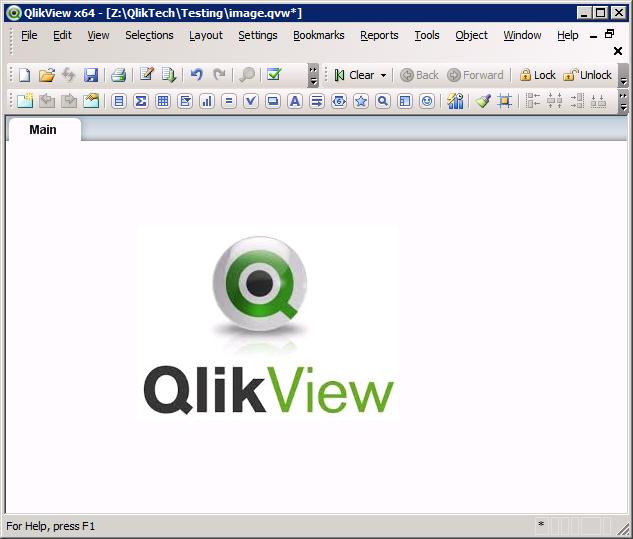Open the Tools menu
633x539 pixels.
(427, 36)
